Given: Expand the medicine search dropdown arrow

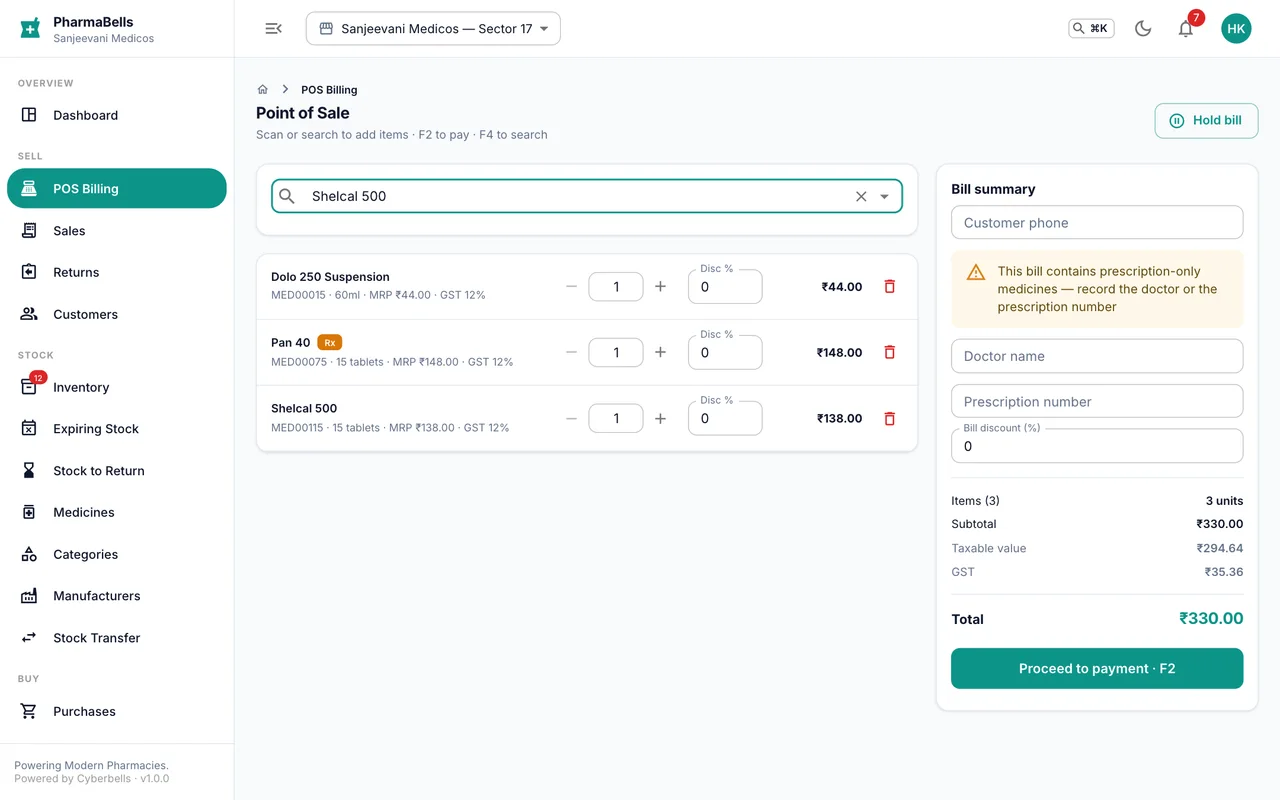Looking at the screenshot, I should point(884,196).
